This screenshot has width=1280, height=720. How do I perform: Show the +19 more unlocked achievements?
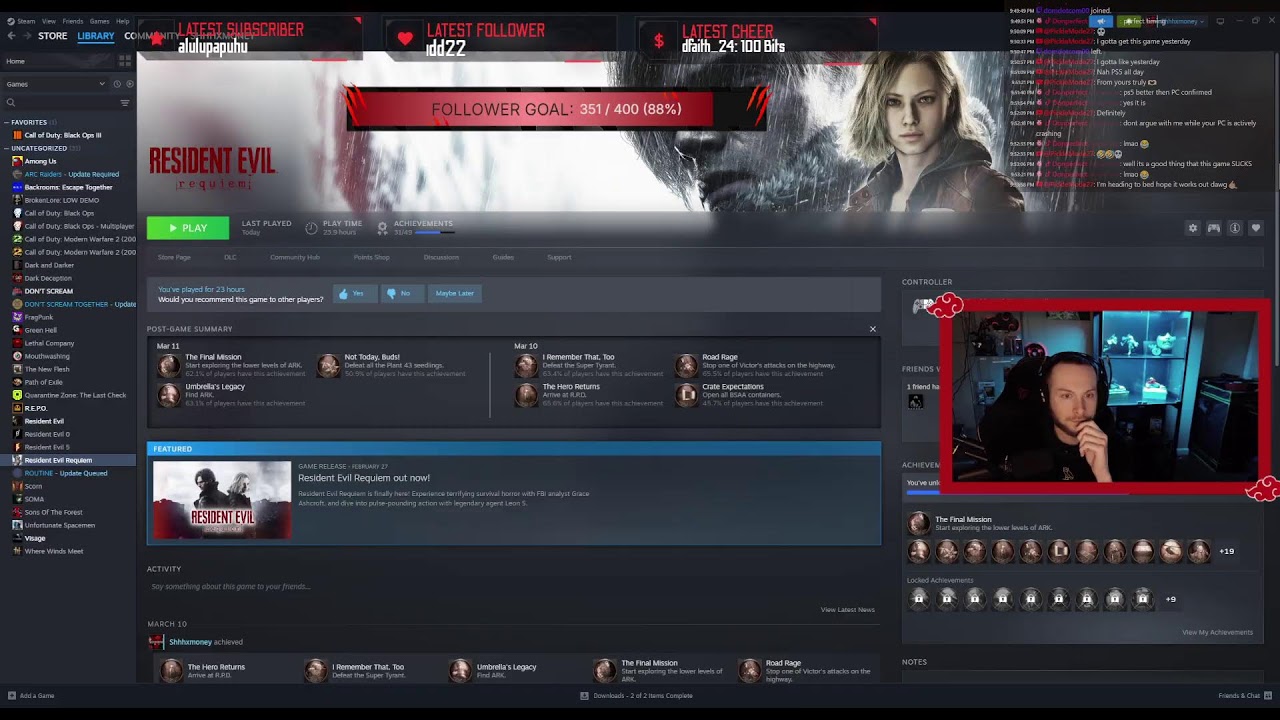click(1226, 551)
